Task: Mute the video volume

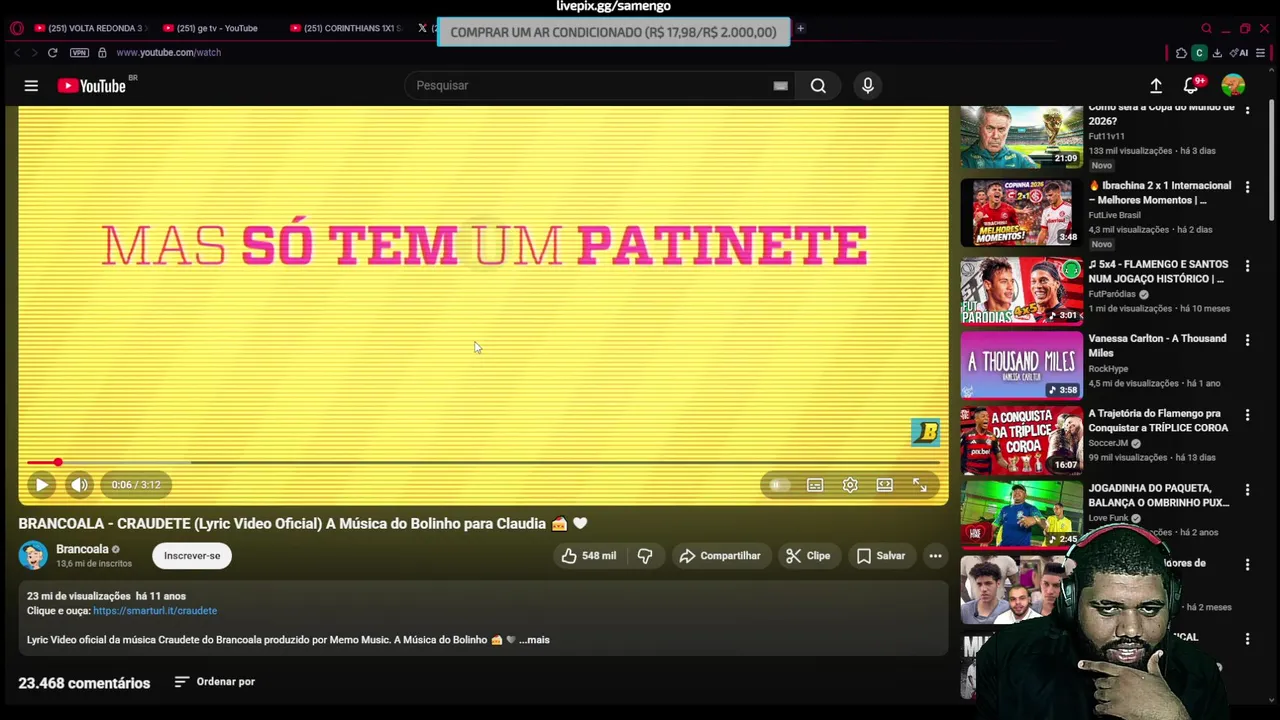Action: tap(79, 485)
